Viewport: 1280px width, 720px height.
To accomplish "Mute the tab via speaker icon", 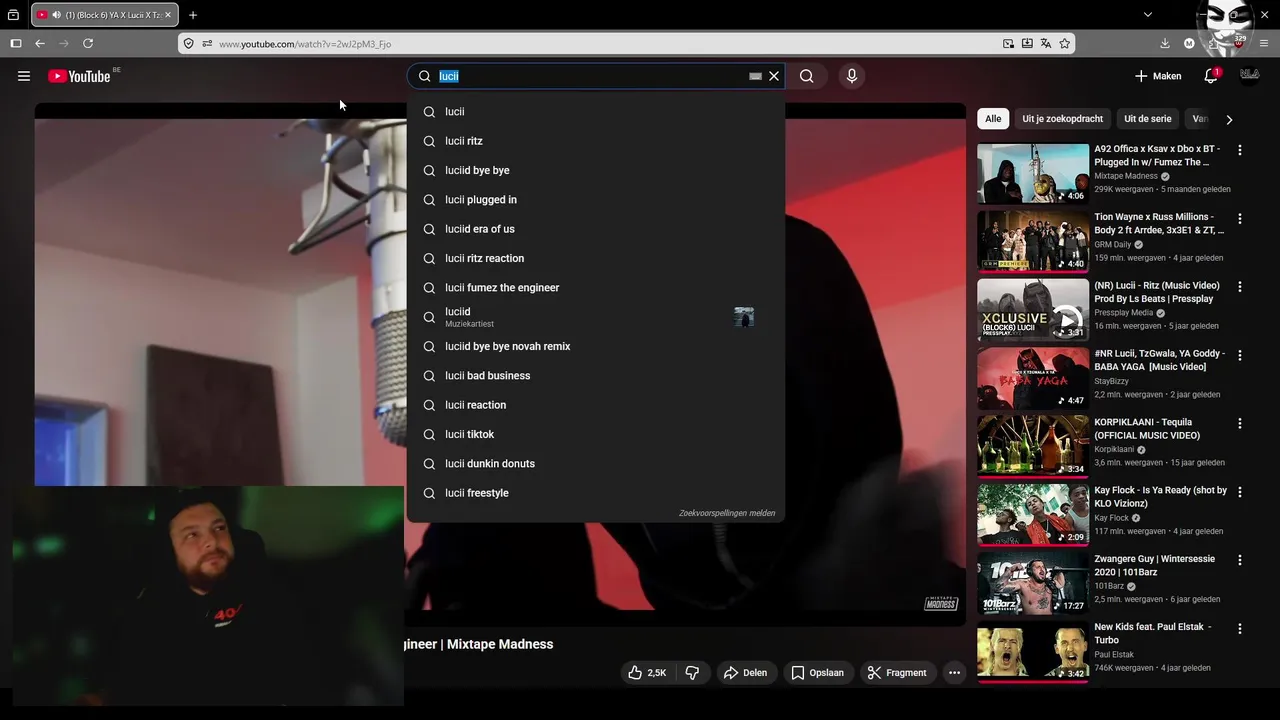I will point(56,15).
